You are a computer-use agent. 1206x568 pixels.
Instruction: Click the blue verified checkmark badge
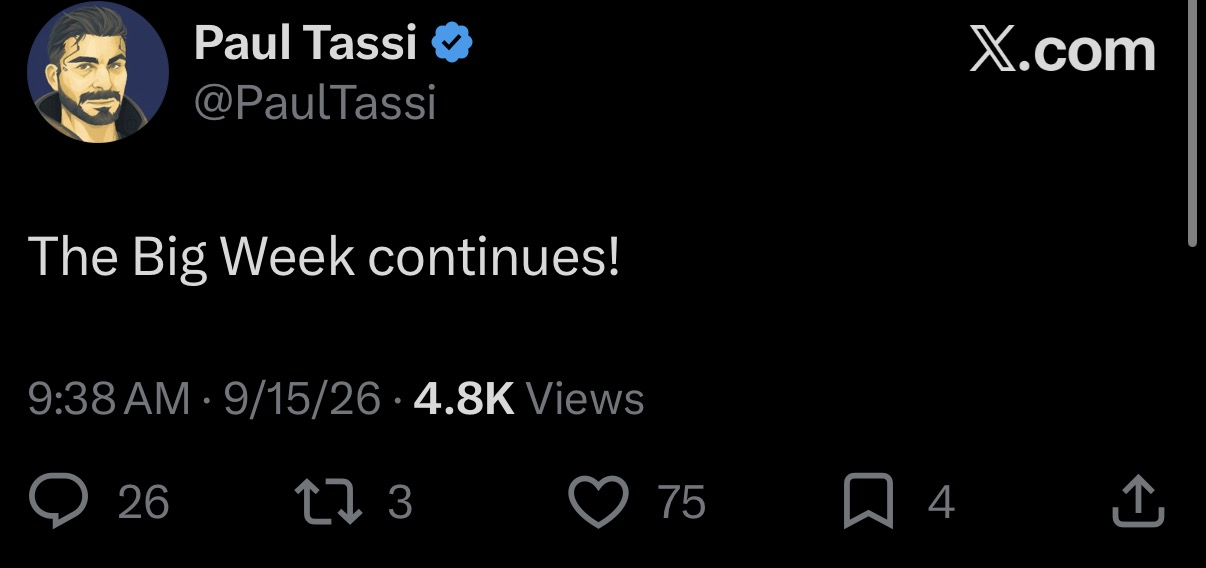coord(452,43)
